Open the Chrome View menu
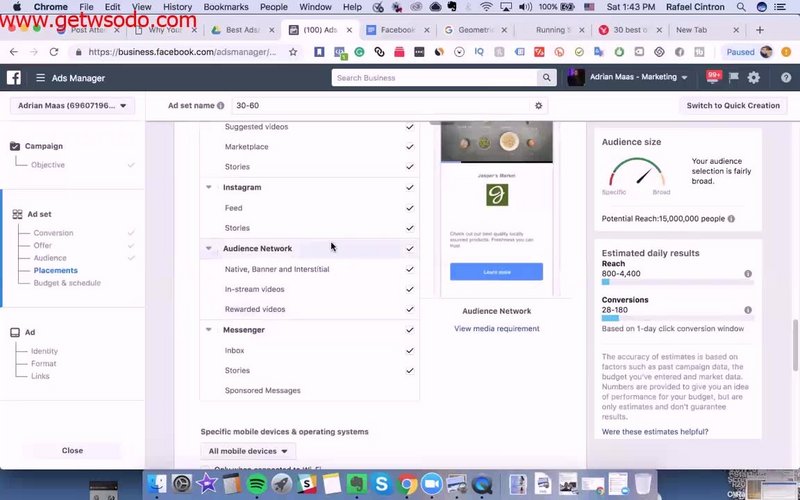The width and height of the screenshot is (800, 500). click(x=141, y=7)
